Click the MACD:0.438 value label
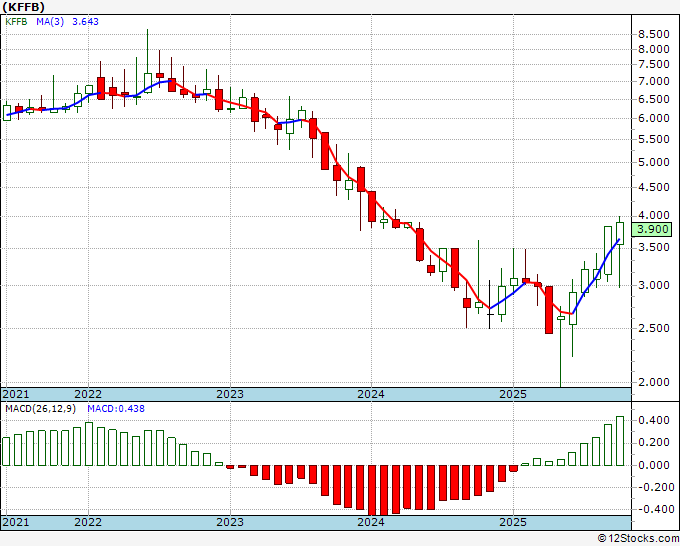 click(x=116, y=409)
